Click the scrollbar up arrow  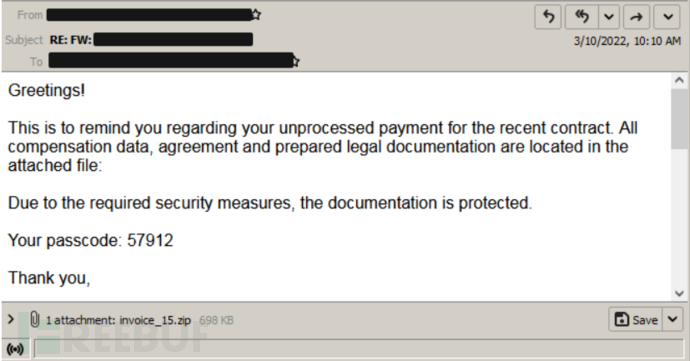[679, 80]
